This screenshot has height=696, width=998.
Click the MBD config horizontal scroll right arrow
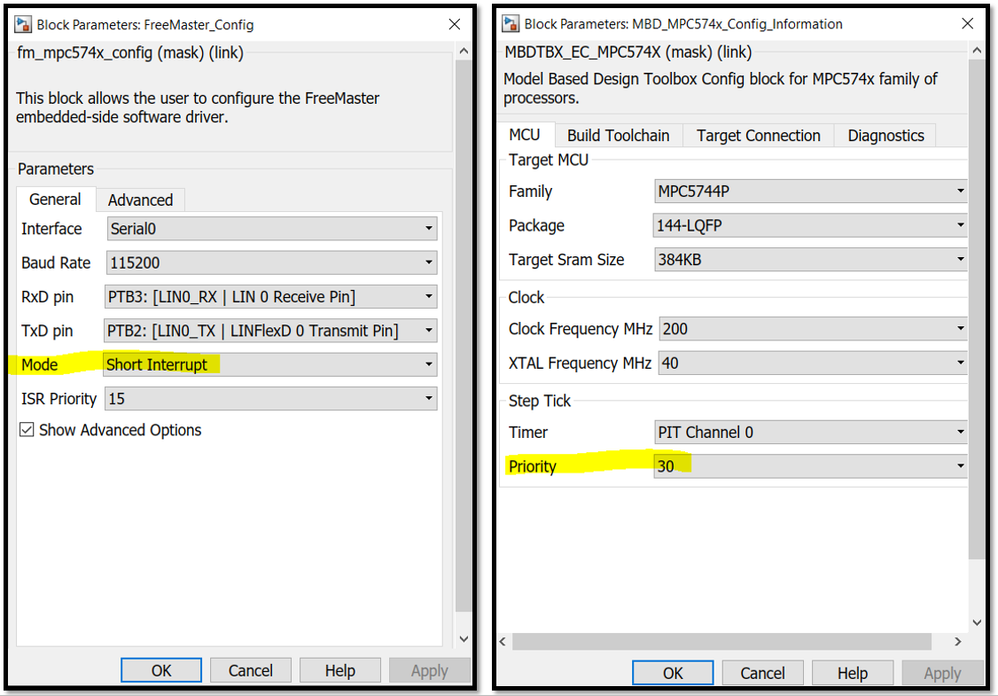point(958,641)
